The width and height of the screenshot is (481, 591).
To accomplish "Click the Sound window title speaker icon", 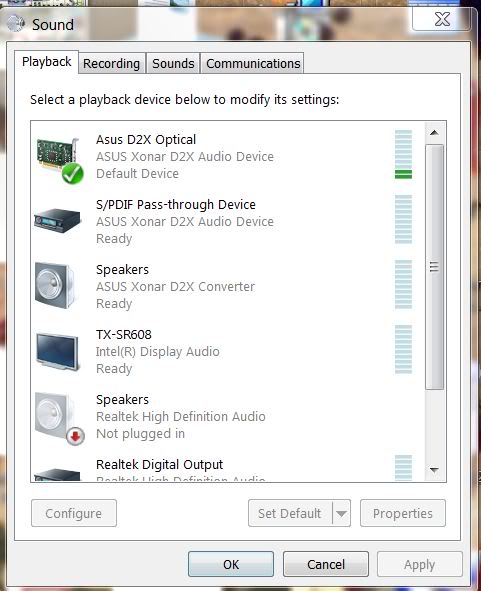I will tap(16, 23).
